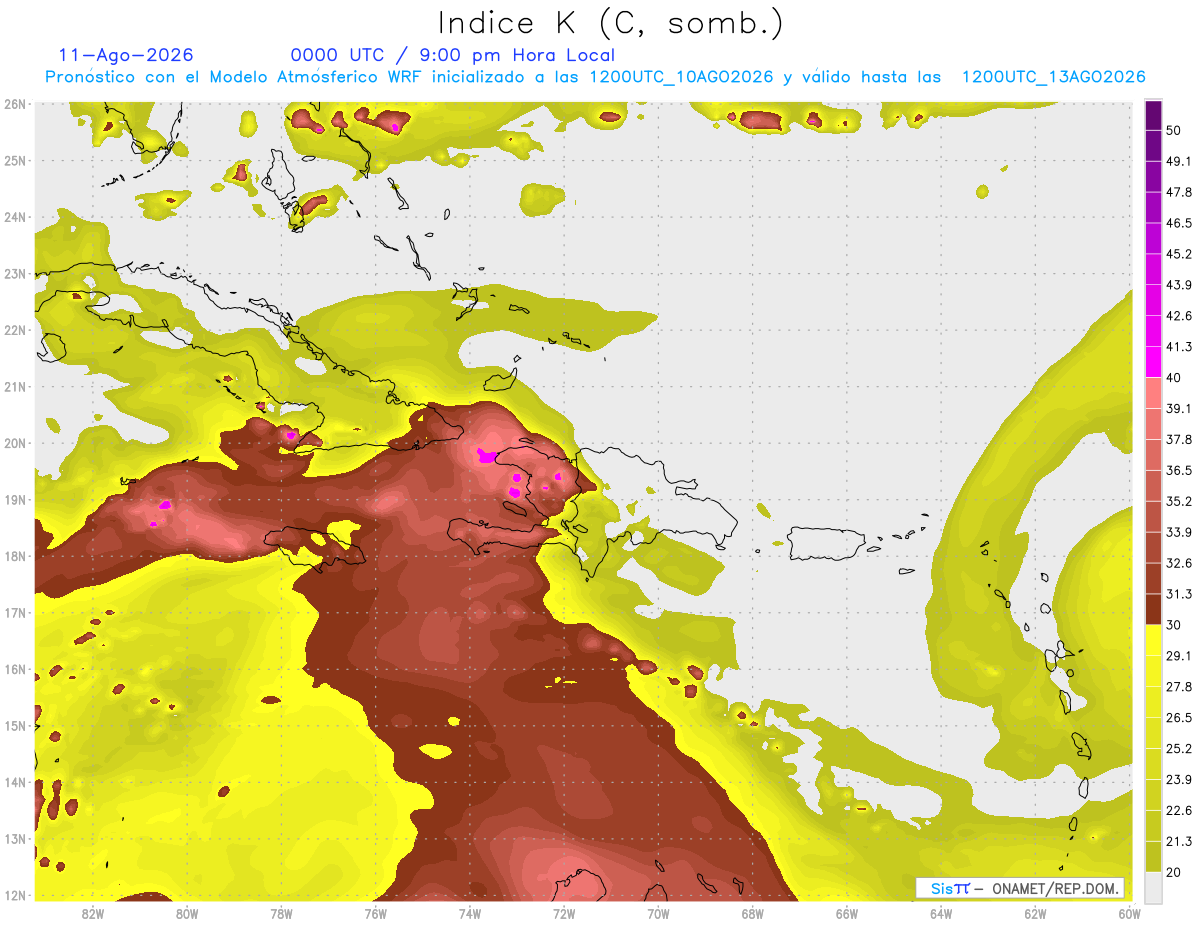Click the colorbar value label 36.5
The image size is (1200, 927).
click(x=1178, y=470)
